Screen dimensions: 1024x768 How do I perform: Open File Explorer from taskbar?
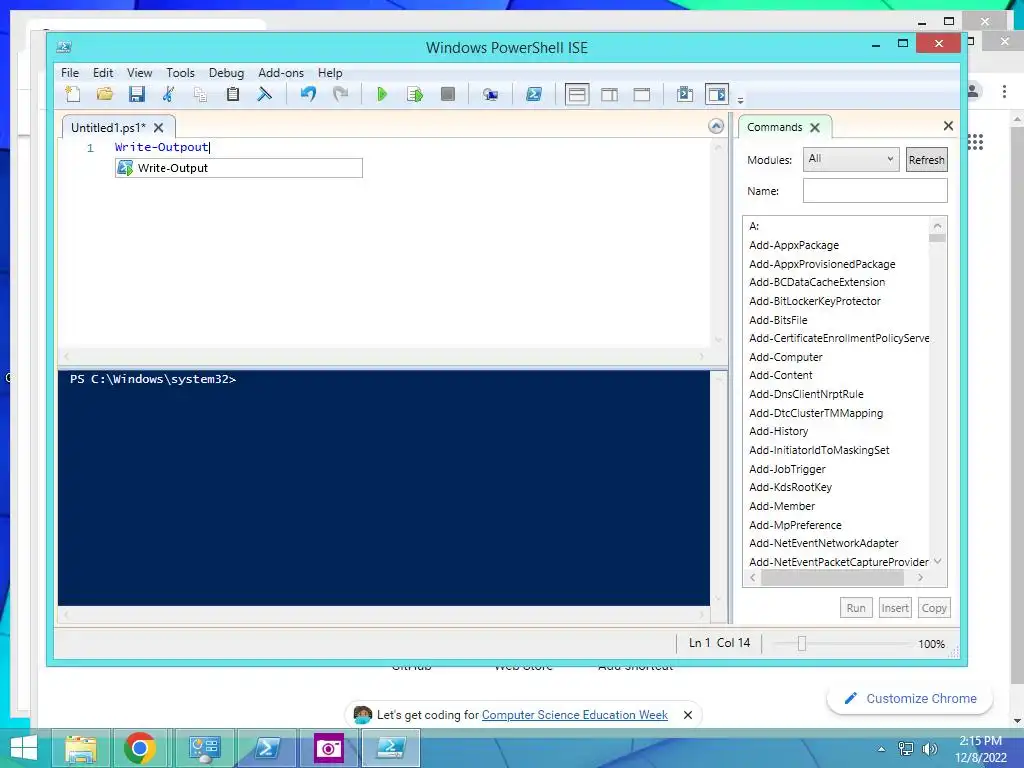tap(81, 748)
